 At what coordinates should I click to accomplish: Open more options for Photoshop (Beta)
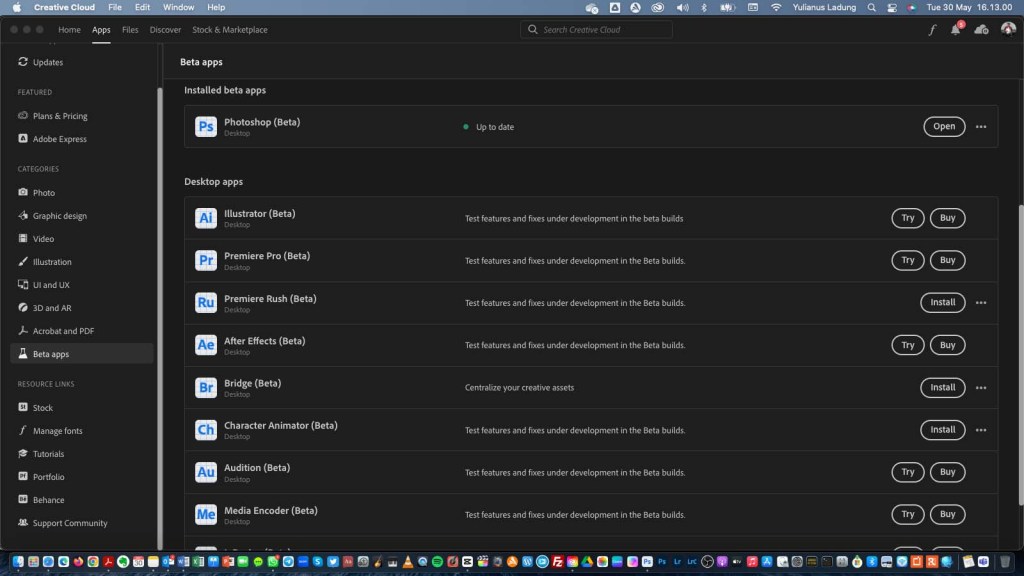981,127
